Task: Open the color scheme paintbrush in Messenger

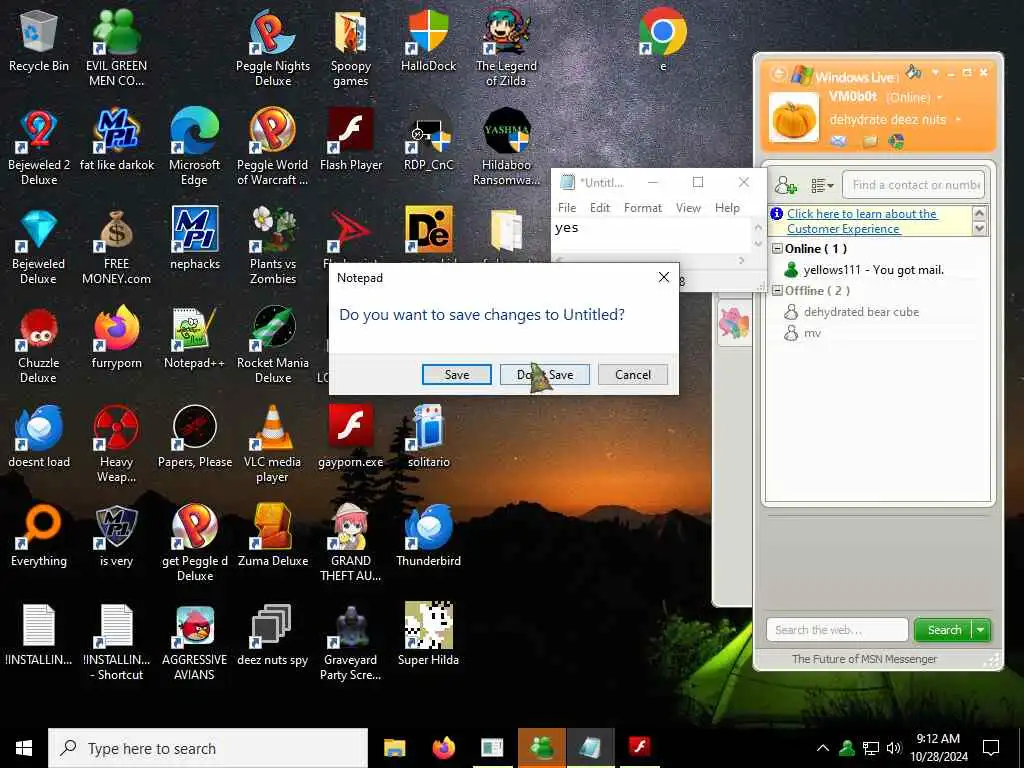Action: click(914, 72)
